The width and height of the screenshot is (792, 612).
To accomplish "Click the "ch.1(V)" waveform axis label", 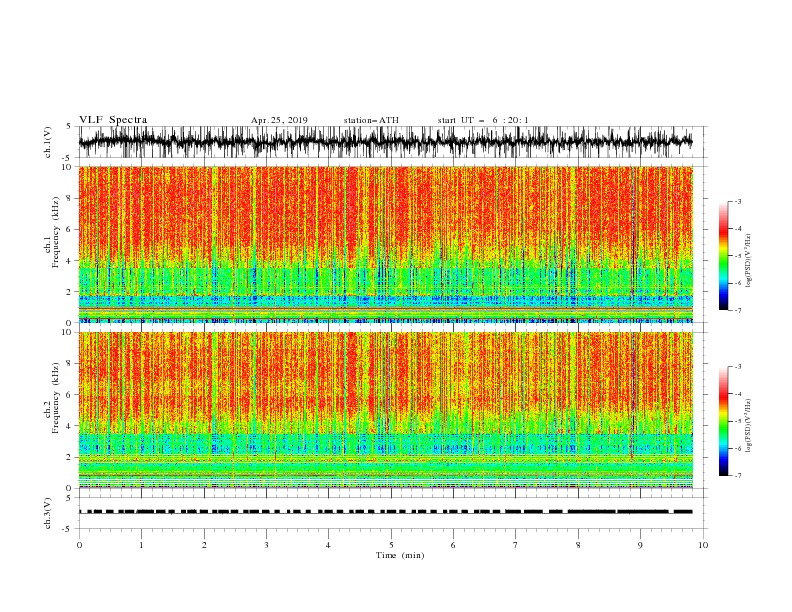I will (x=48, y=142).
